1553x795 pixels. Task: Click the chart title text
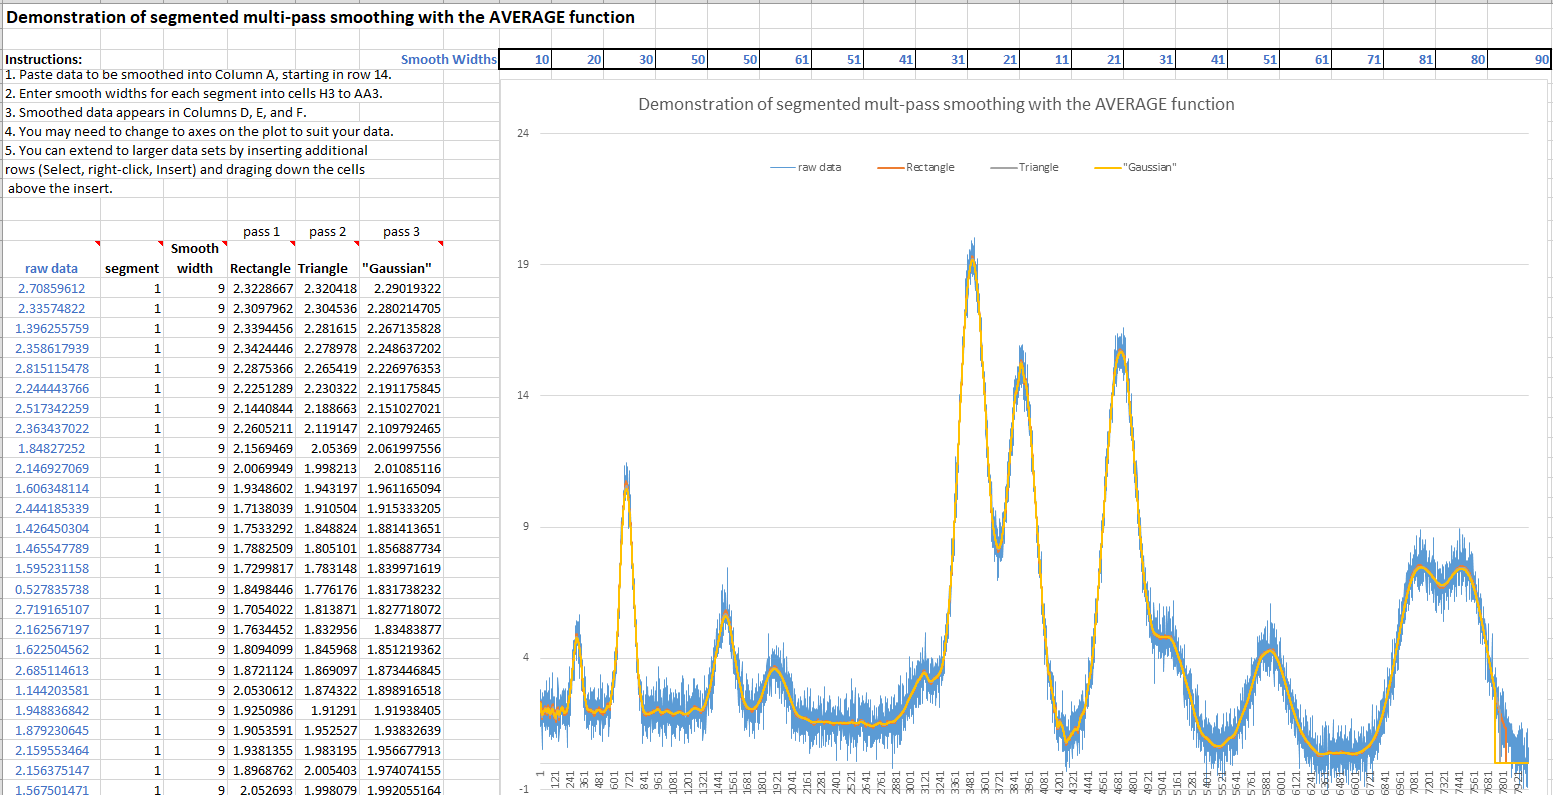click(x=936, y=104)
